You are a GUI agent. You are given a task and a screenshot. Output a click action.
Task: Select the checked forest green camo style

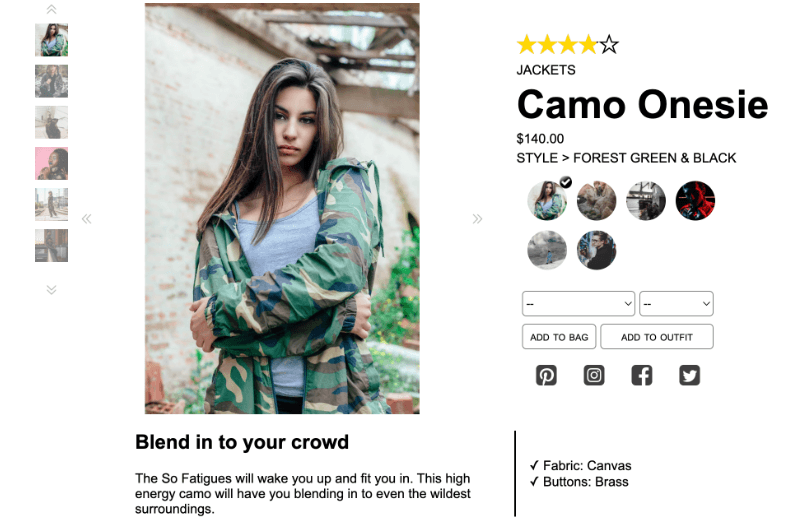pyautogui.click(x=547, y=201)
